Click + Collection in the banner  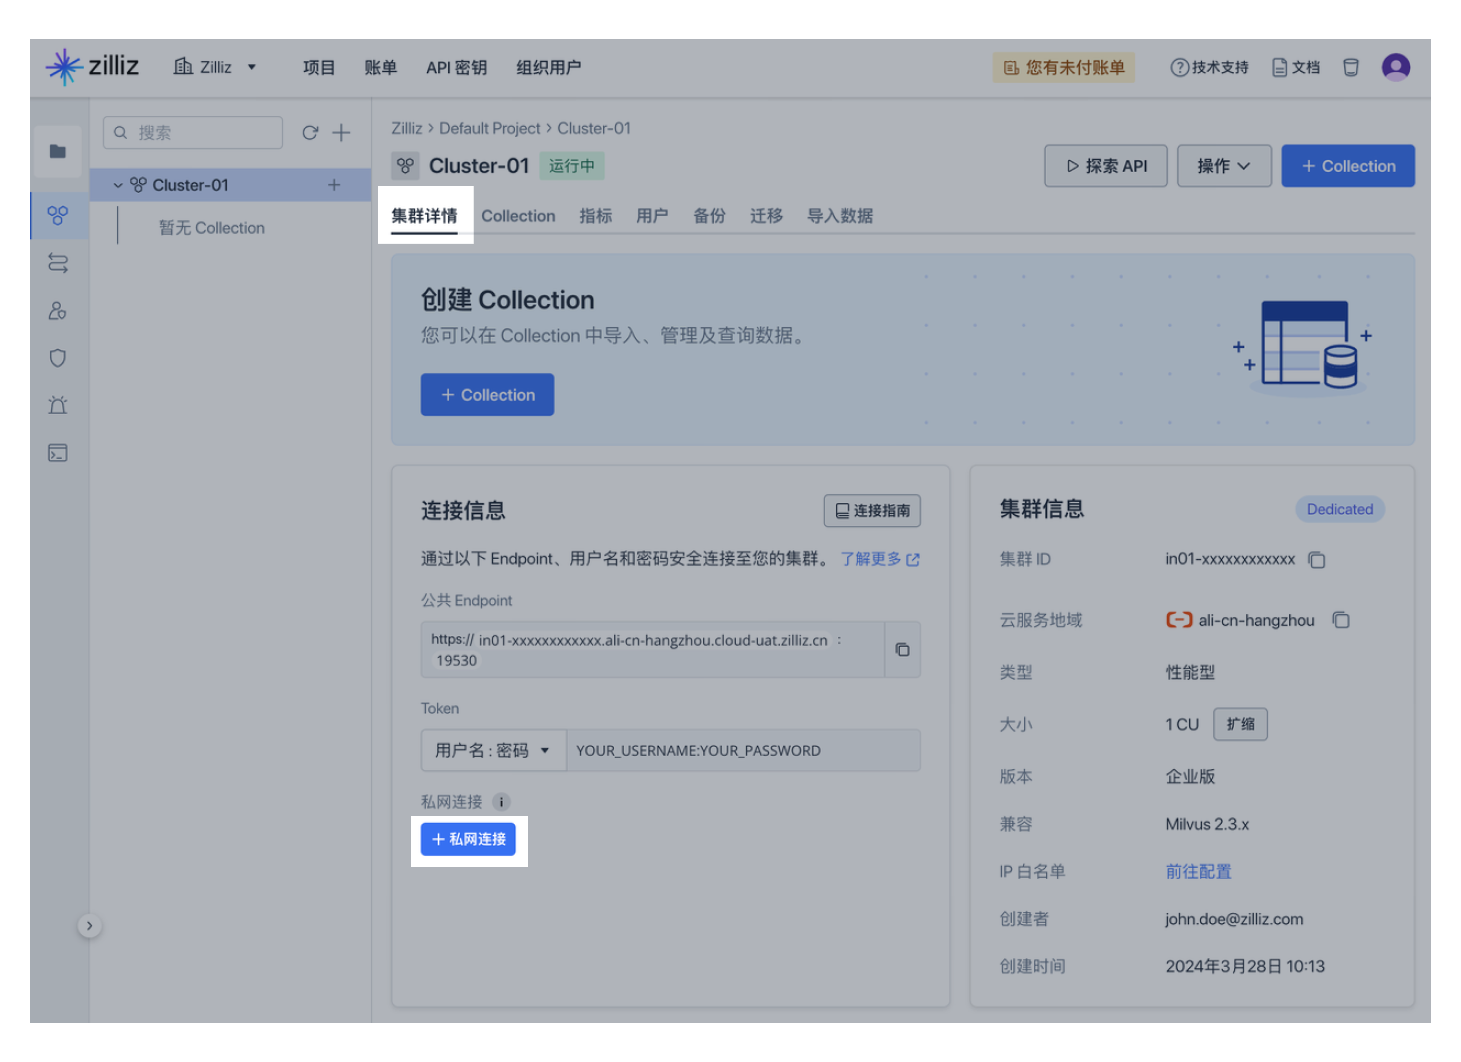[487, 395]
